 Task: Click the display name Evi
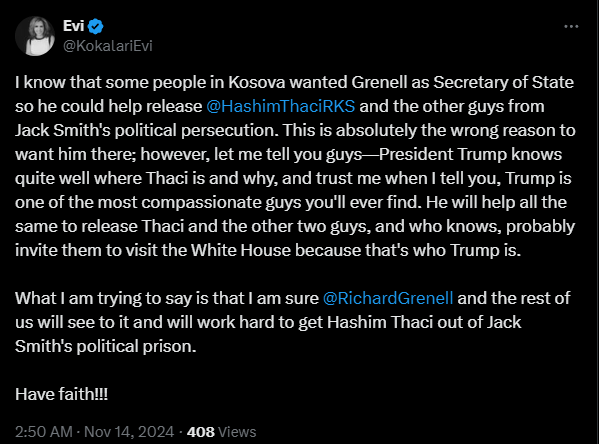[x=73, y=26]
